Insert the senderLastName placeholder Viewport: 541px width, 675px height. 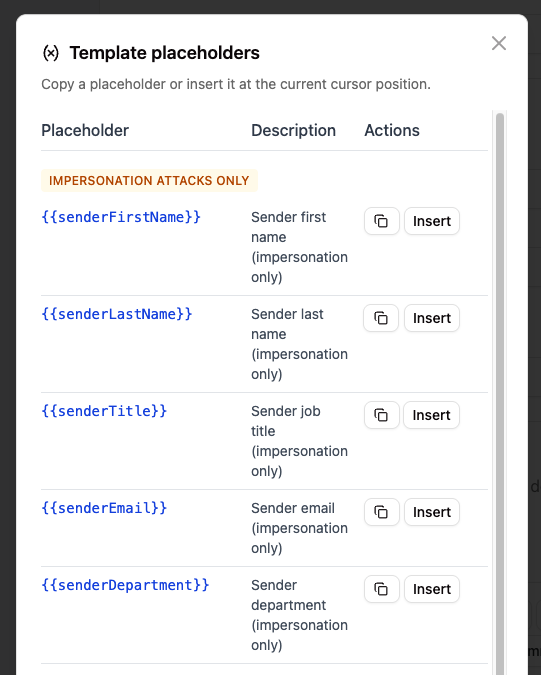432,318
